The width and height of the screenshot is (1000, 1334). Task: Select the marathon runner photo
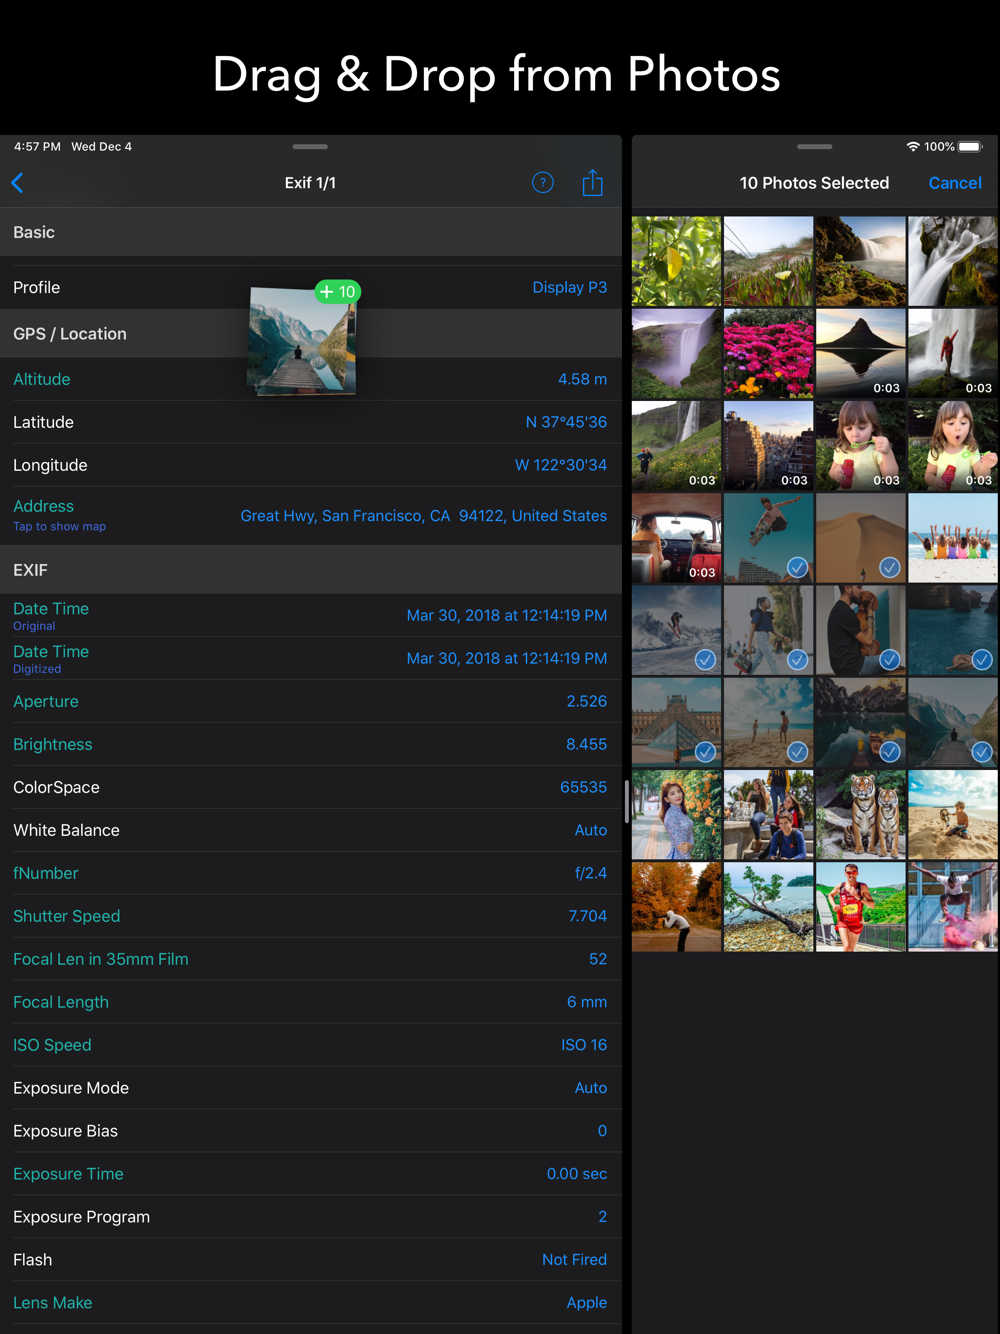click(x=860, y=907)
